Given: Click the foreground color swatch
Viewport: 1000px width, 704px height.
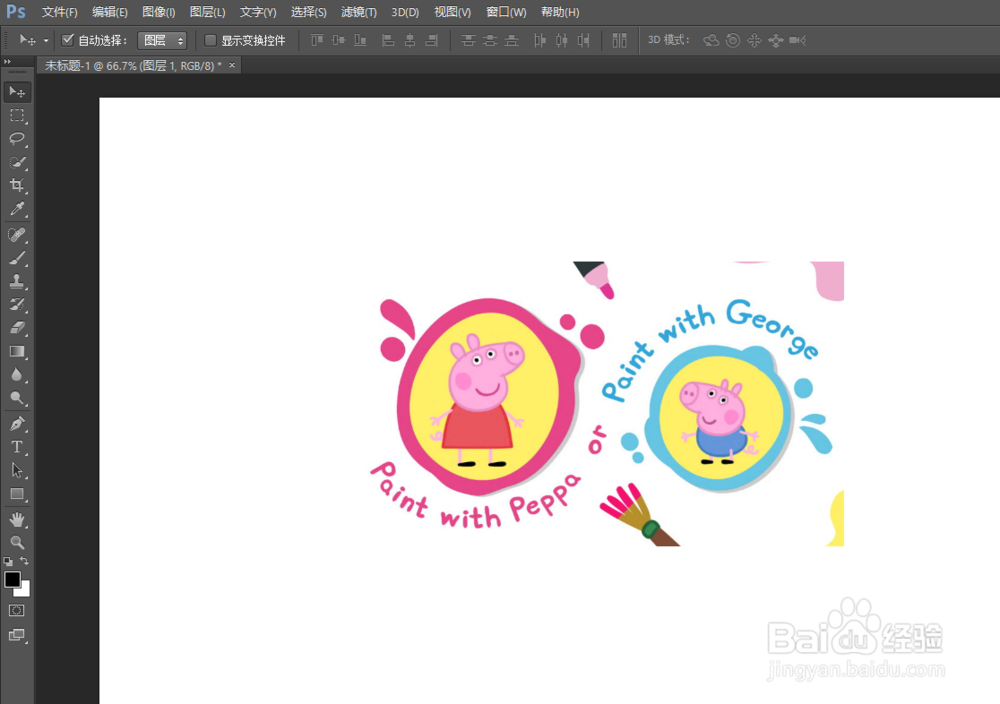Looking at the screenshot, I should click(12, 579).
